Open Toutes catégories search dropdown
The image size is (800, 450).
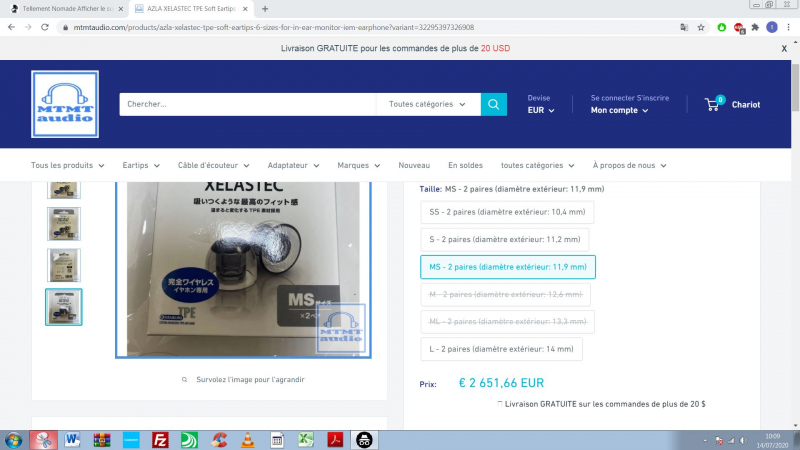coord(428,104)
